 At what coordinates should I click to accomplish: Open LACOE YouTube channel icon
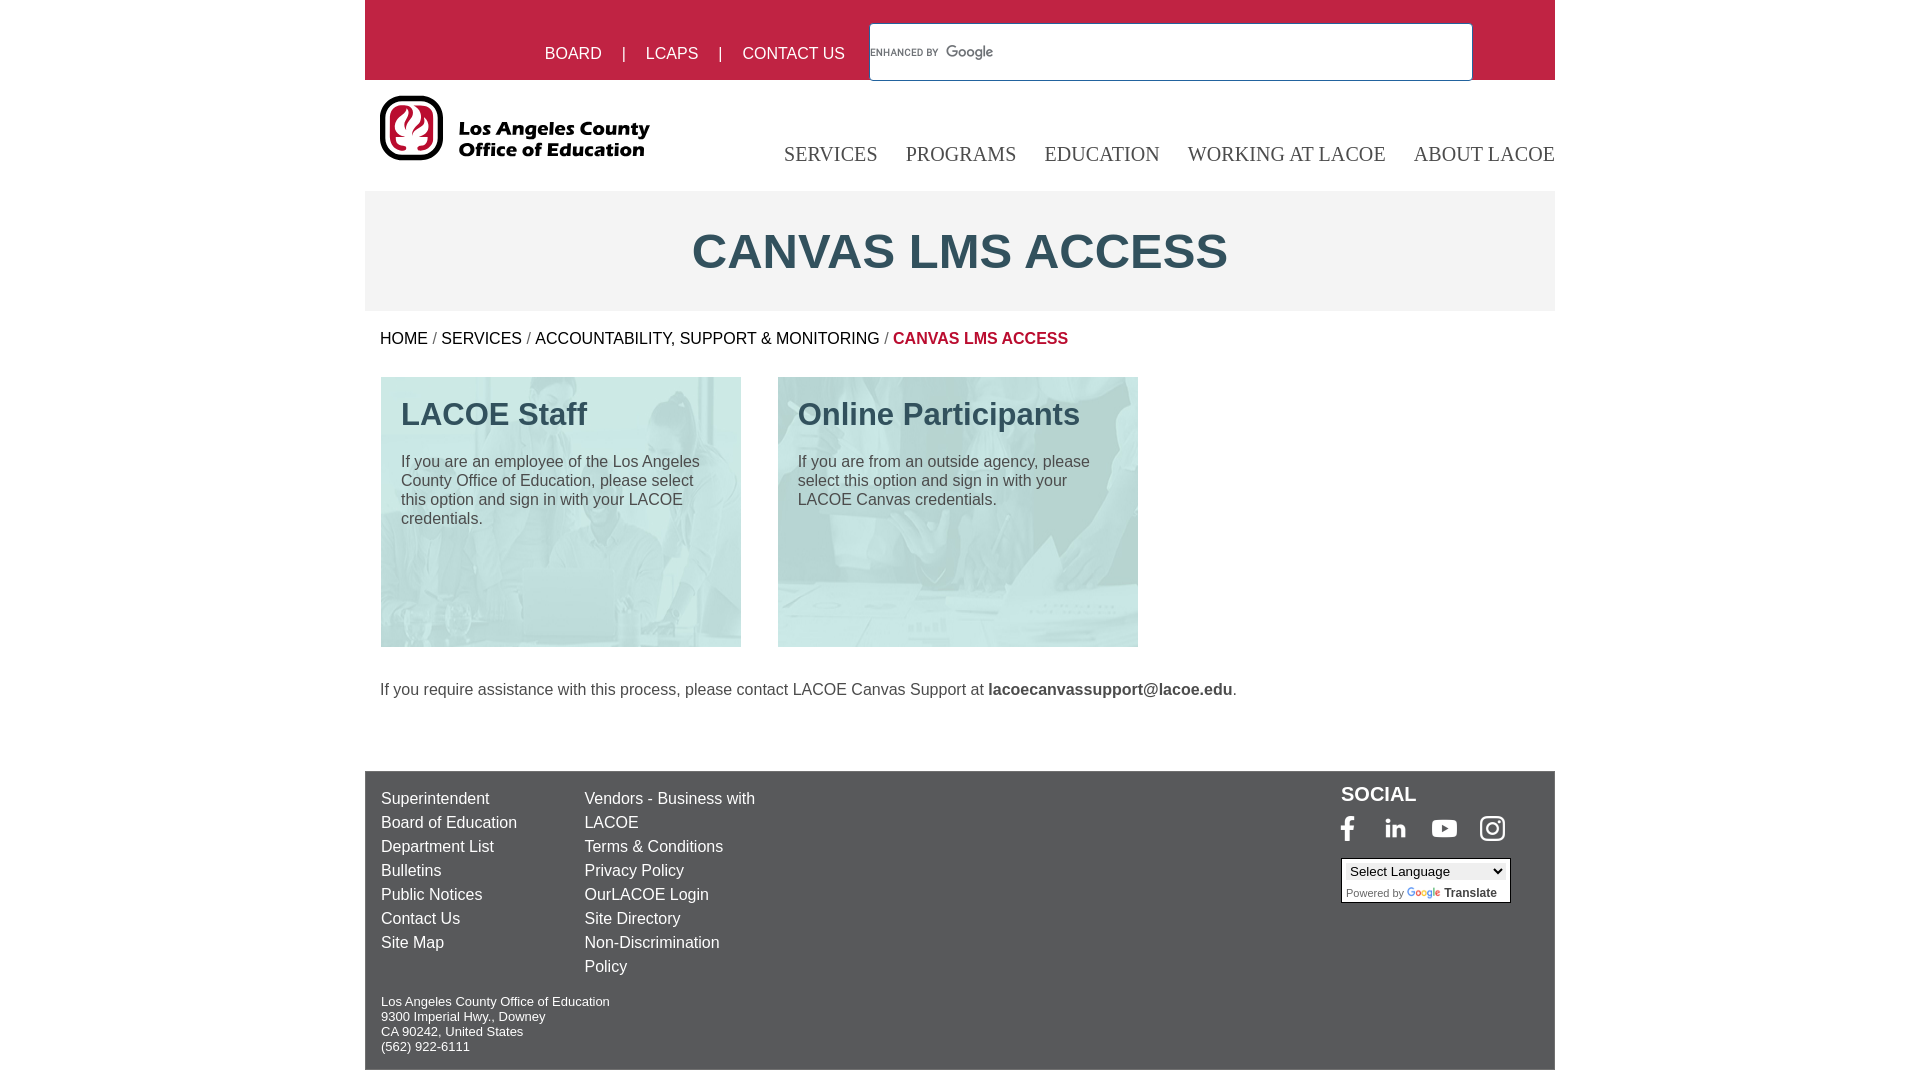1444,829
